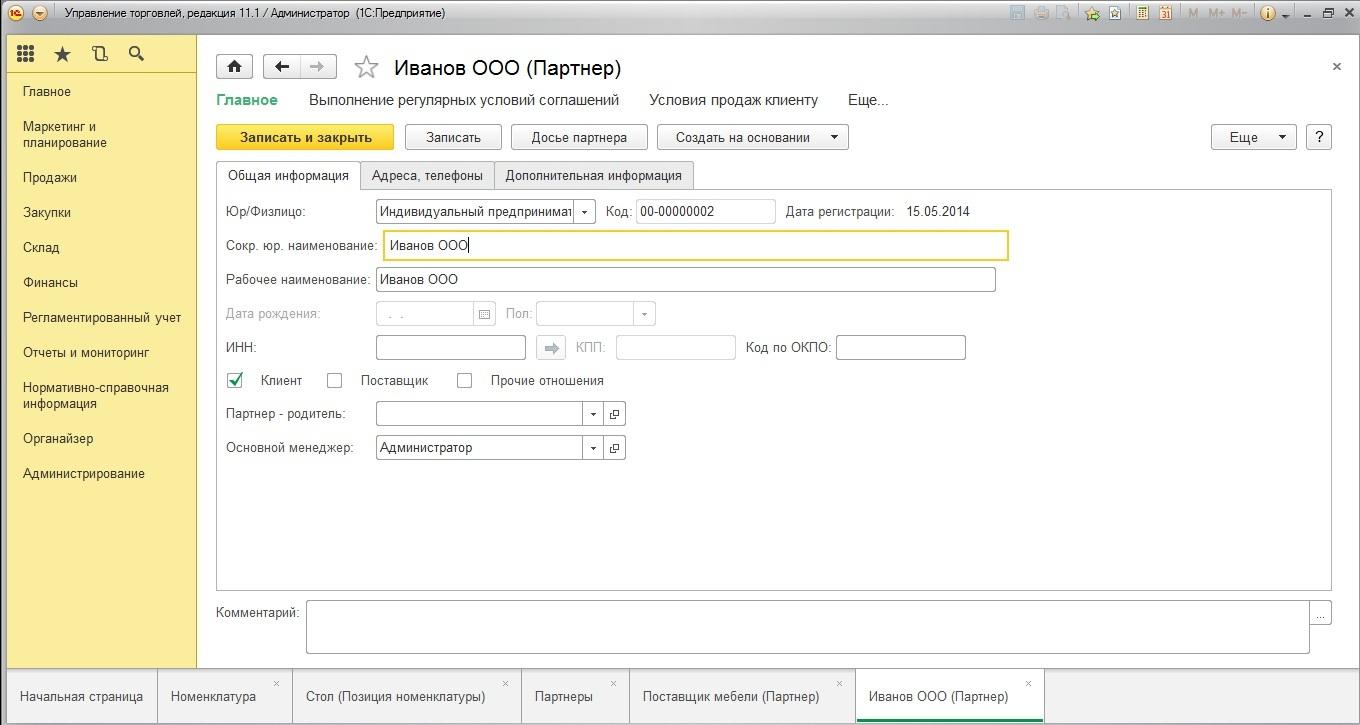The image size is (1360, 725).
Task: Open the Закупки section
Action: click(x=47, y=212)
